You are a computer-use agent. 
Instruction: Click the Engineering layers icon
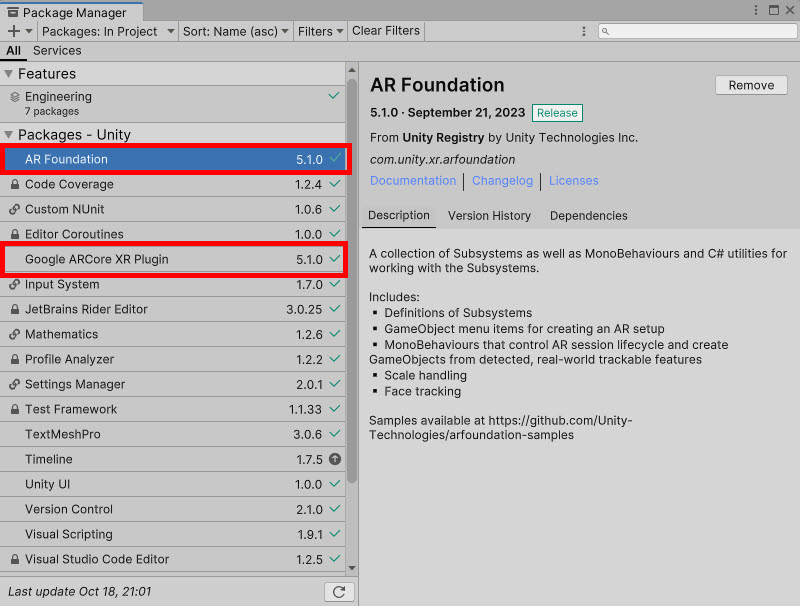click(15, 97)
